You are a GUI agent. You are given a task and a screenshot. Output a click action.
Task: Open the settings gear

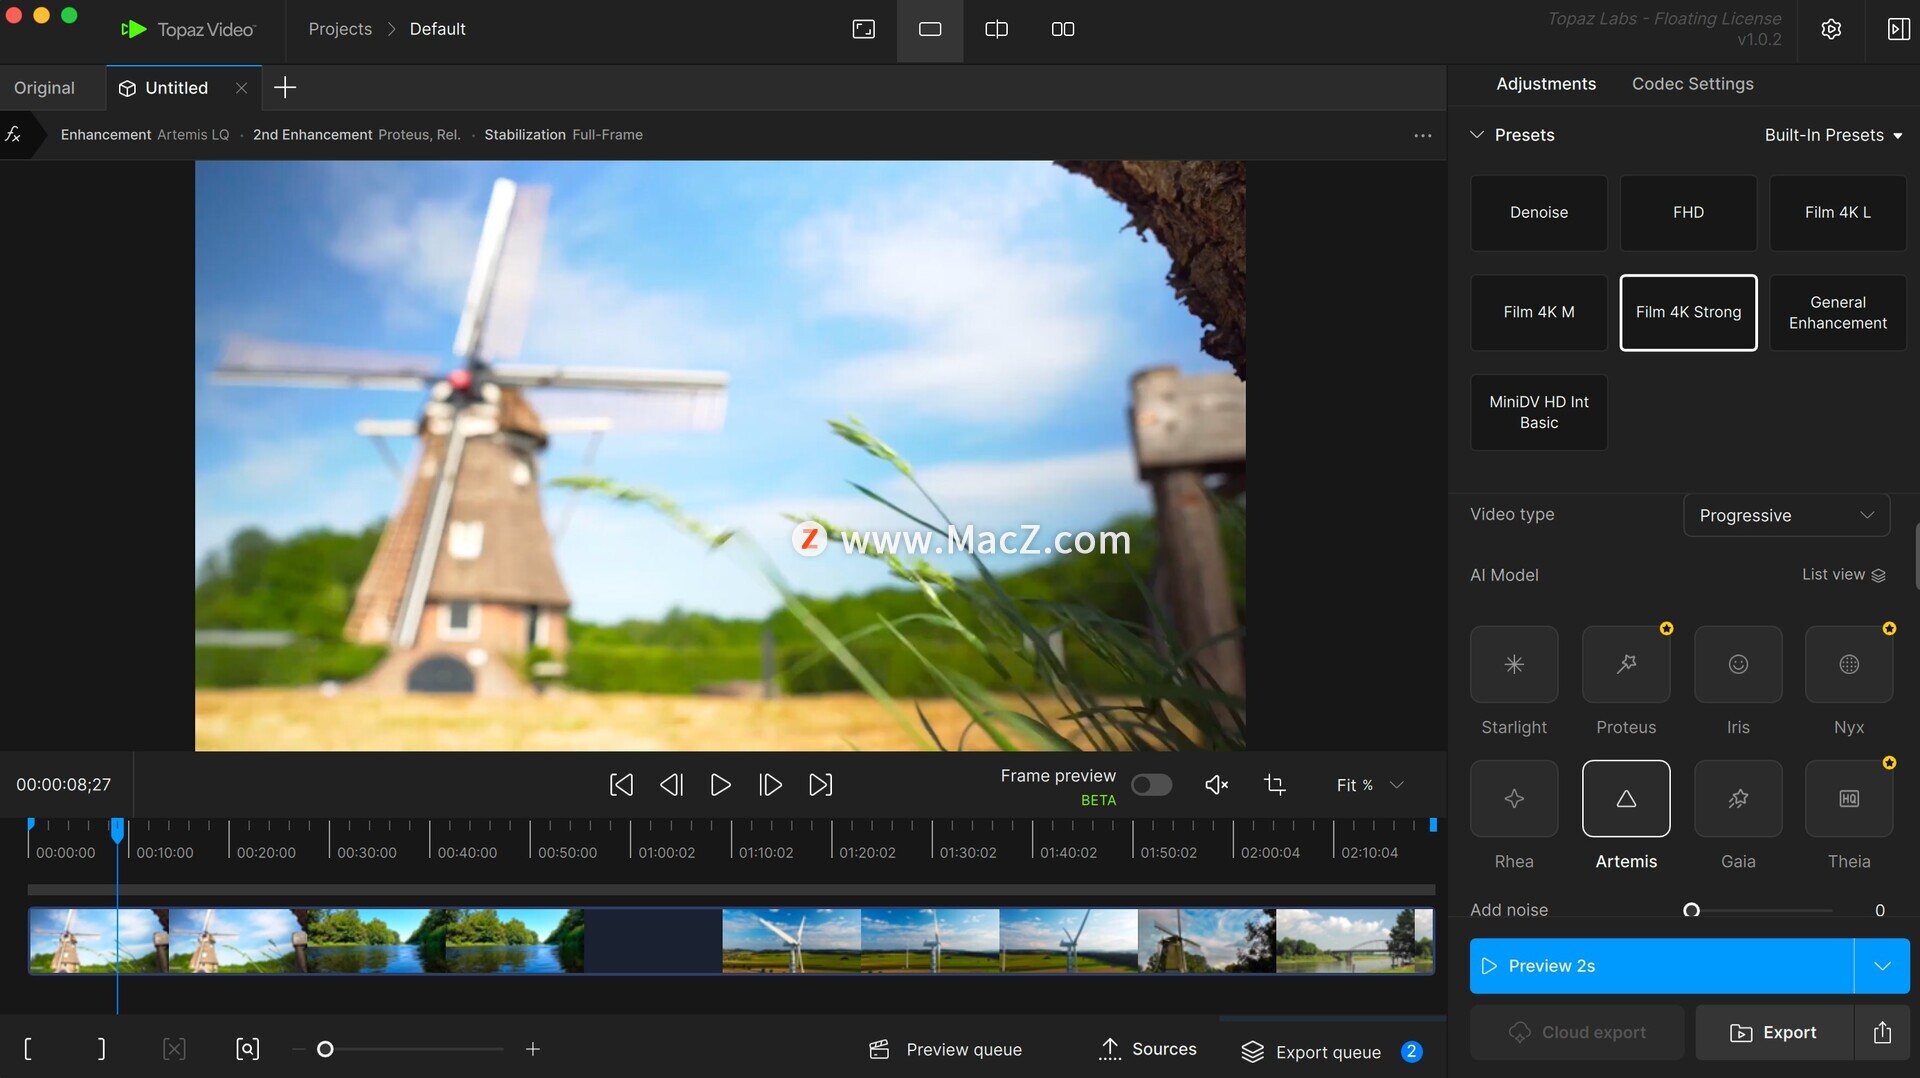tap(1831, 29)
